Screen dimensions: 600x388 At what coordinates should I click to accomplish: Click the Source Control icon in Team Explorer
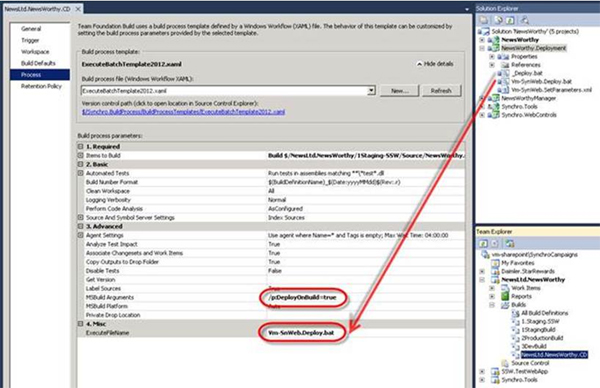[505, 363]
